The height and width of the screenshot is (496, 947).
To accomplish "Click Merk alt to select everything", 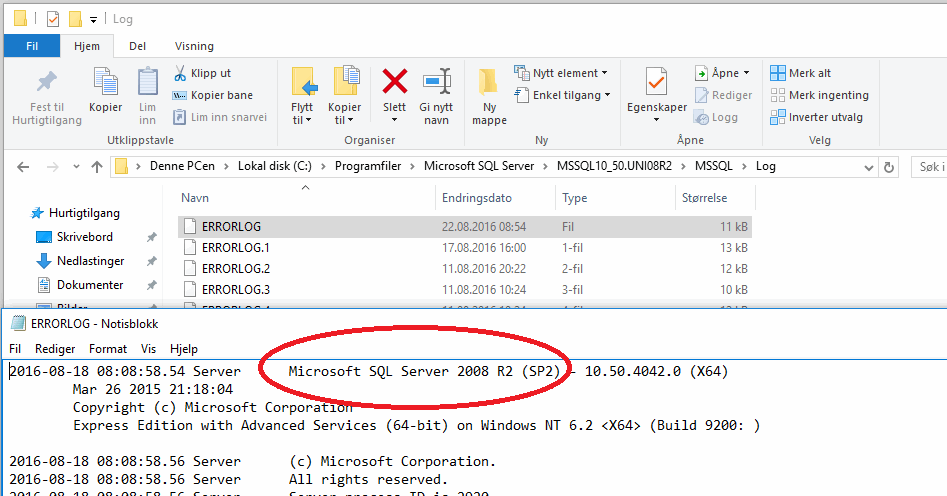I will [809, 73].
